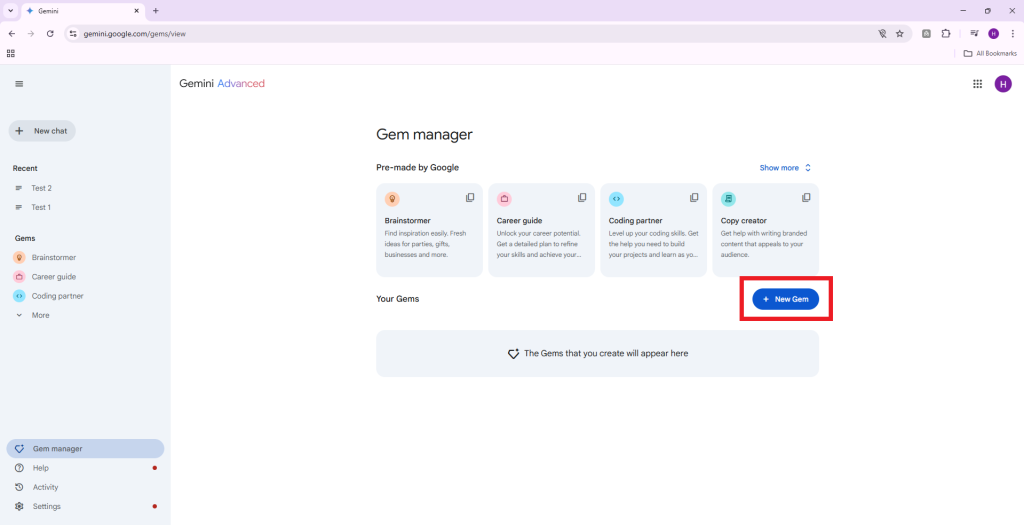Image resolution: width=1024 pixels, height=525 pixels.
Task: Click the pinned extension icon beside Extensions
Action: click(926, 33)
